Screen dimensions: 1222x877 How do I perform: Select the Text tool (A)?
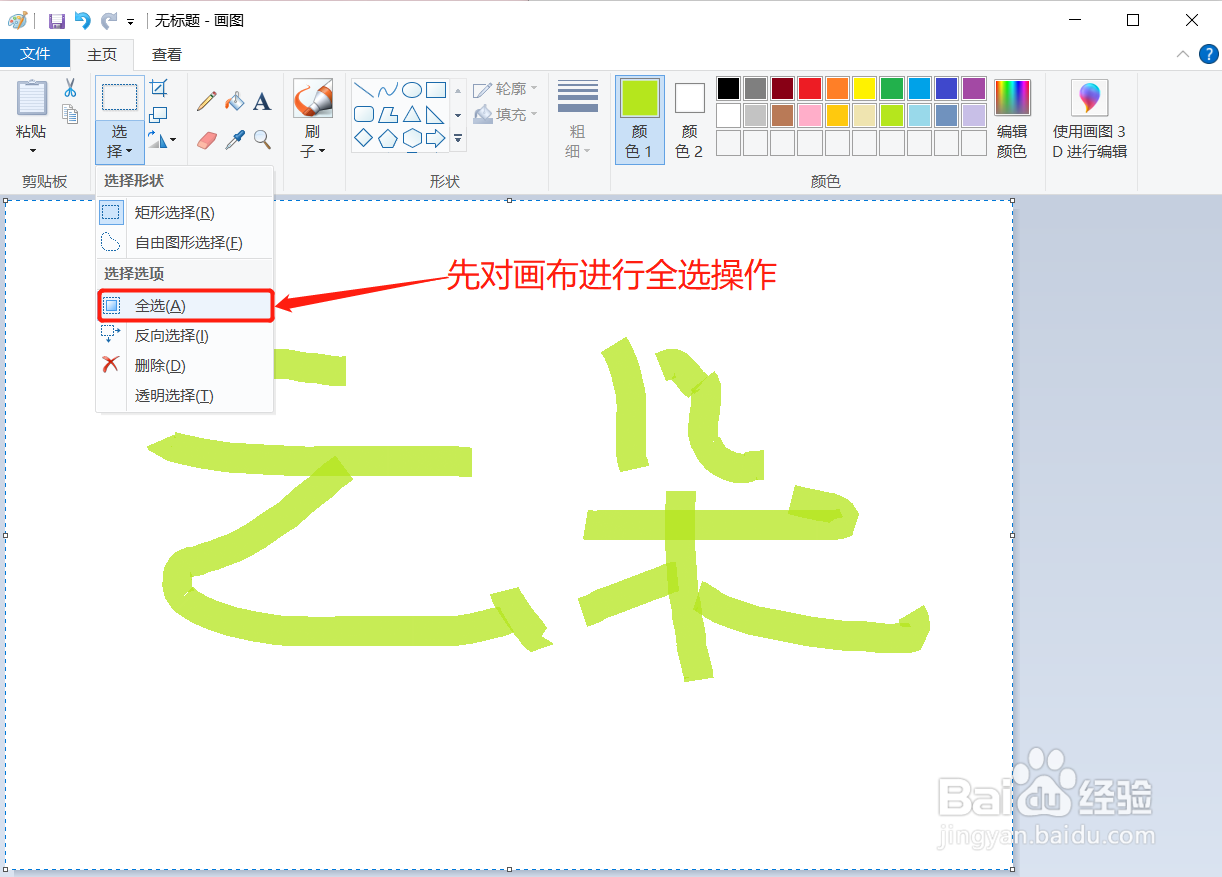pyautogui.click(x=262, y=101)
